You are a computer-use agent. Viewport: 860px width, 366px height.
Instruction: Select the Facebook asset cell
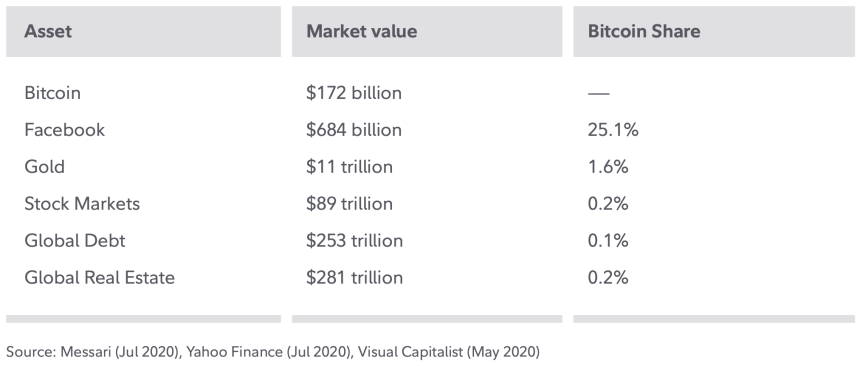(65, 130)
